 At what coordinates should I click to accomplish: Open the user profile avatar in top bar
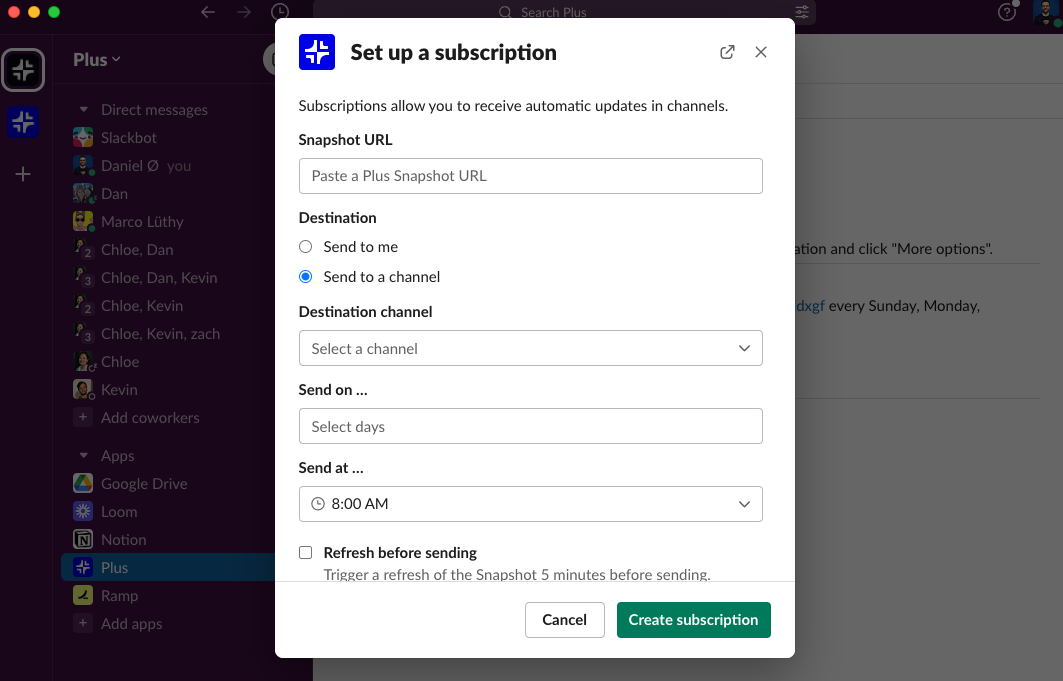point(1047,12)
